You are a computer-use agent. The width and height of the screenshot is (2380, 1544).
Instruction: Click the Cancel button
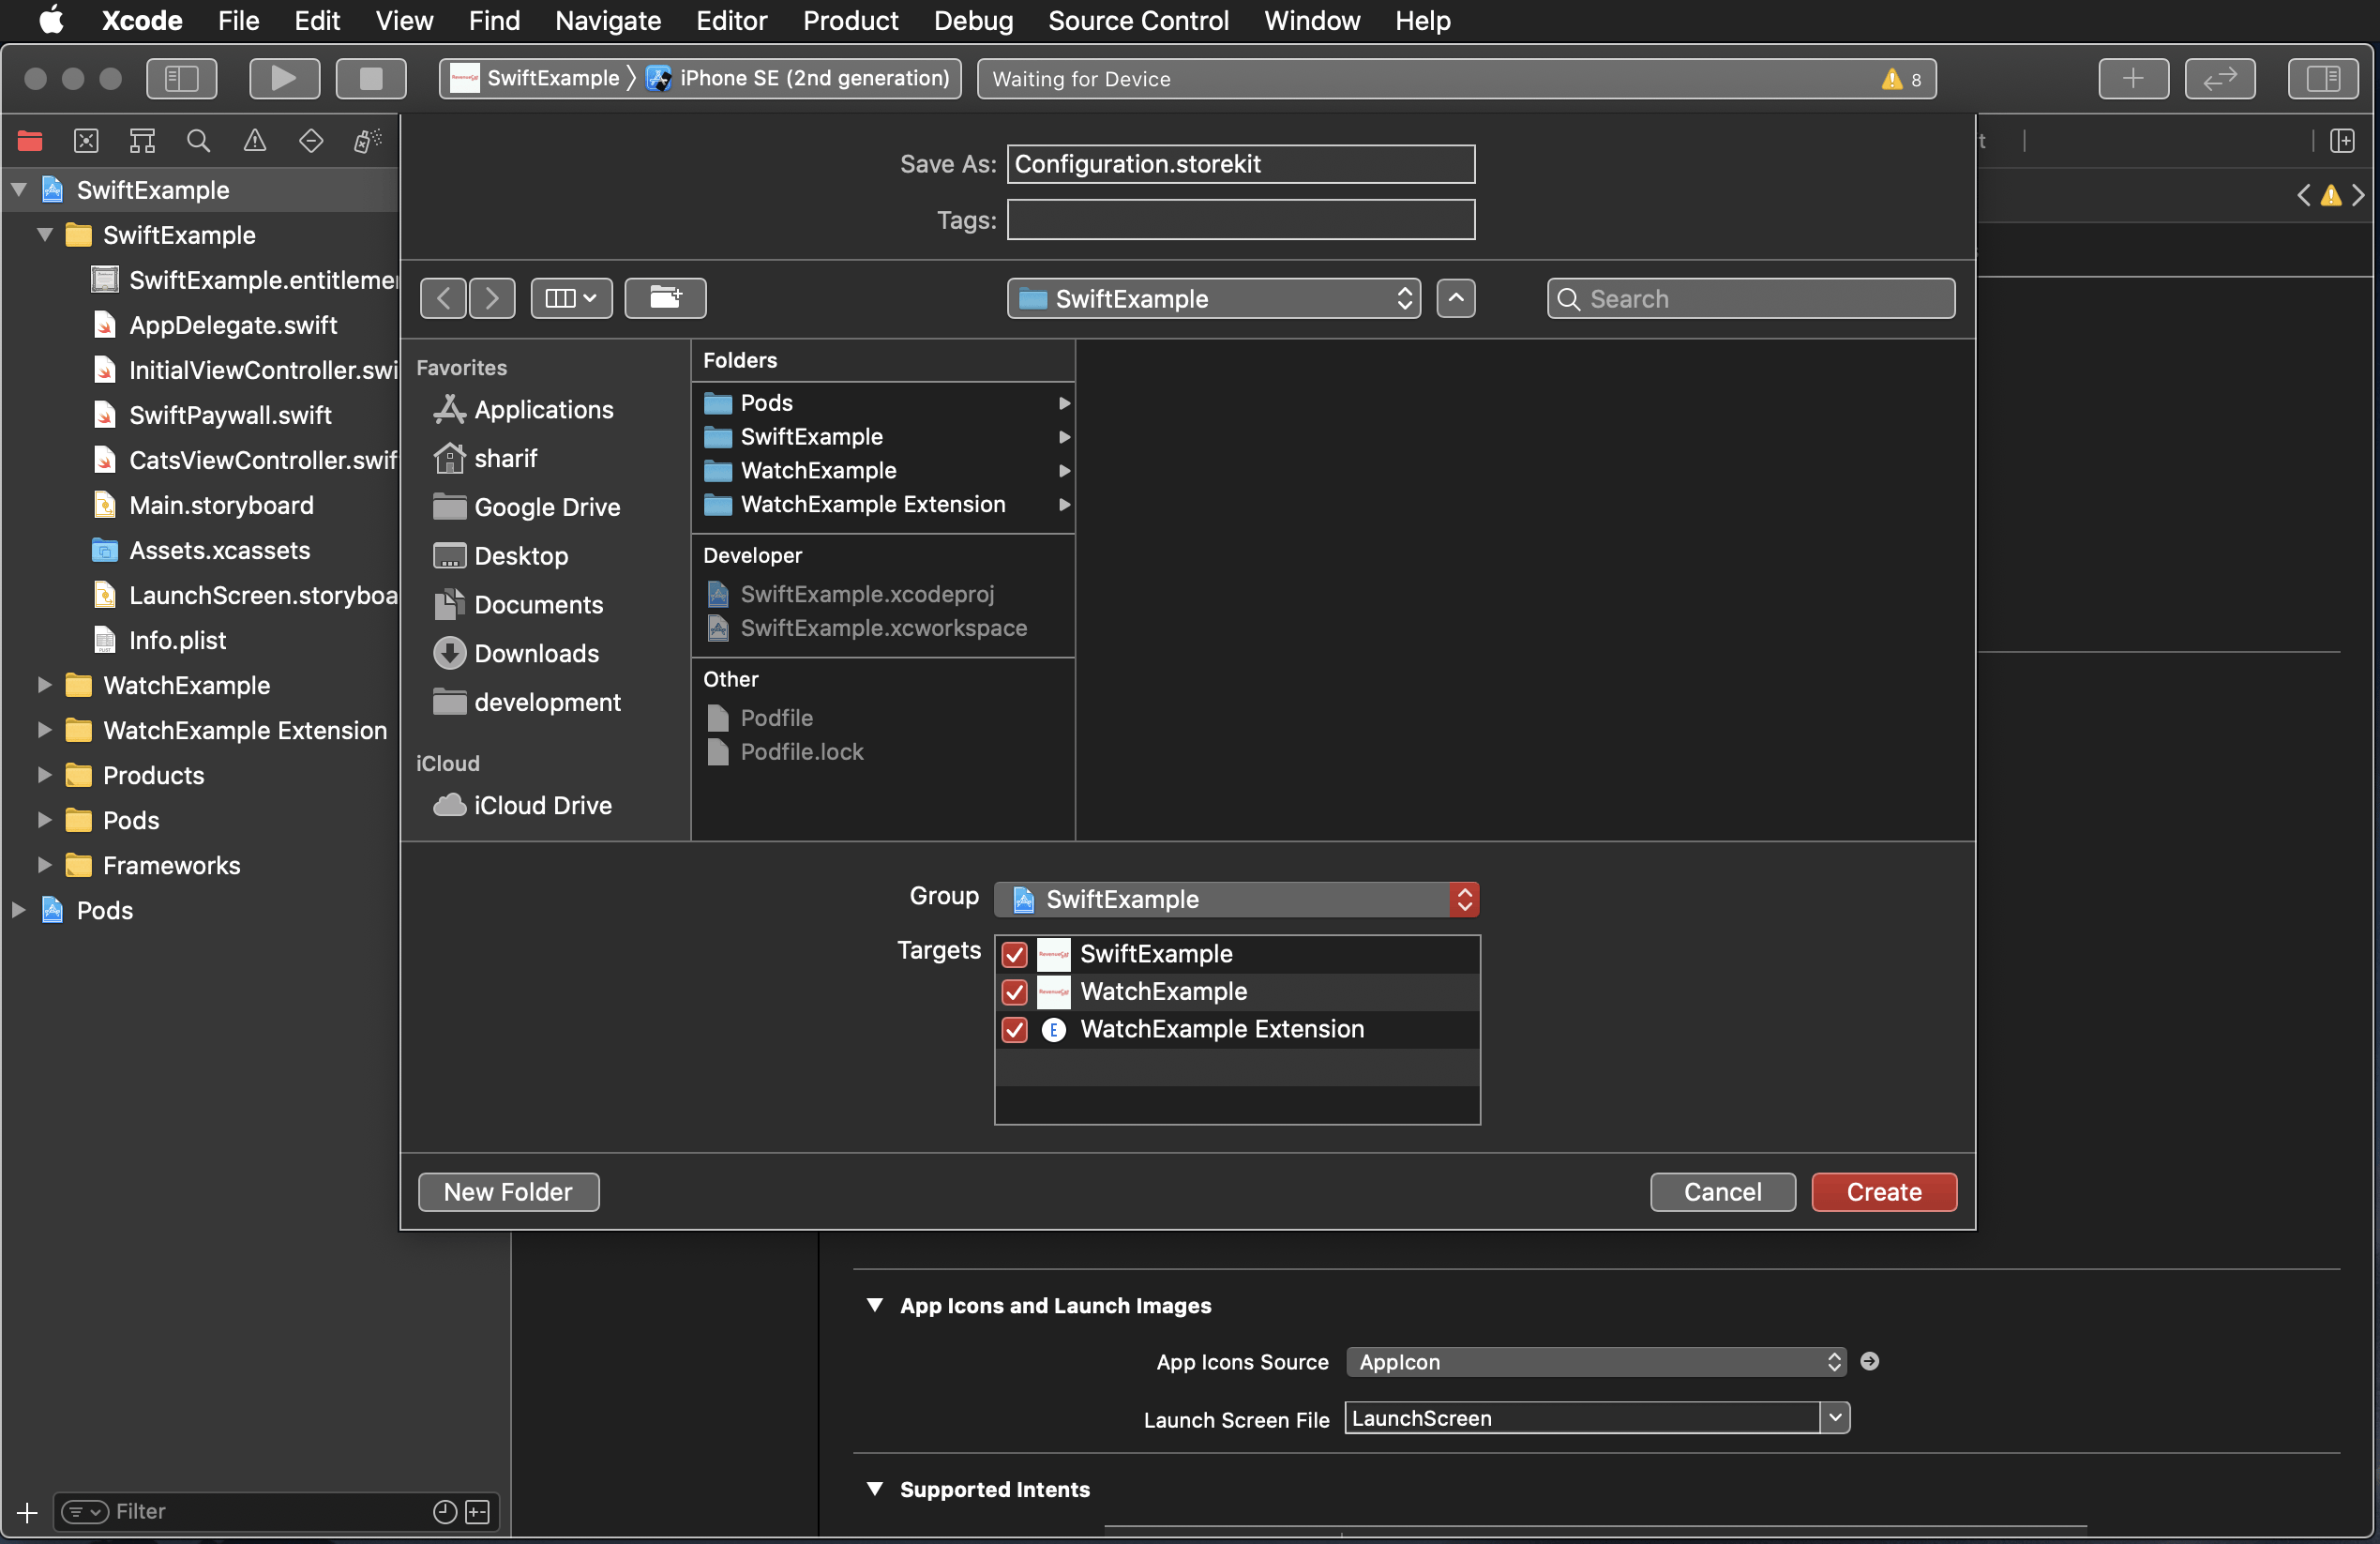(x=1722, y=1191)
